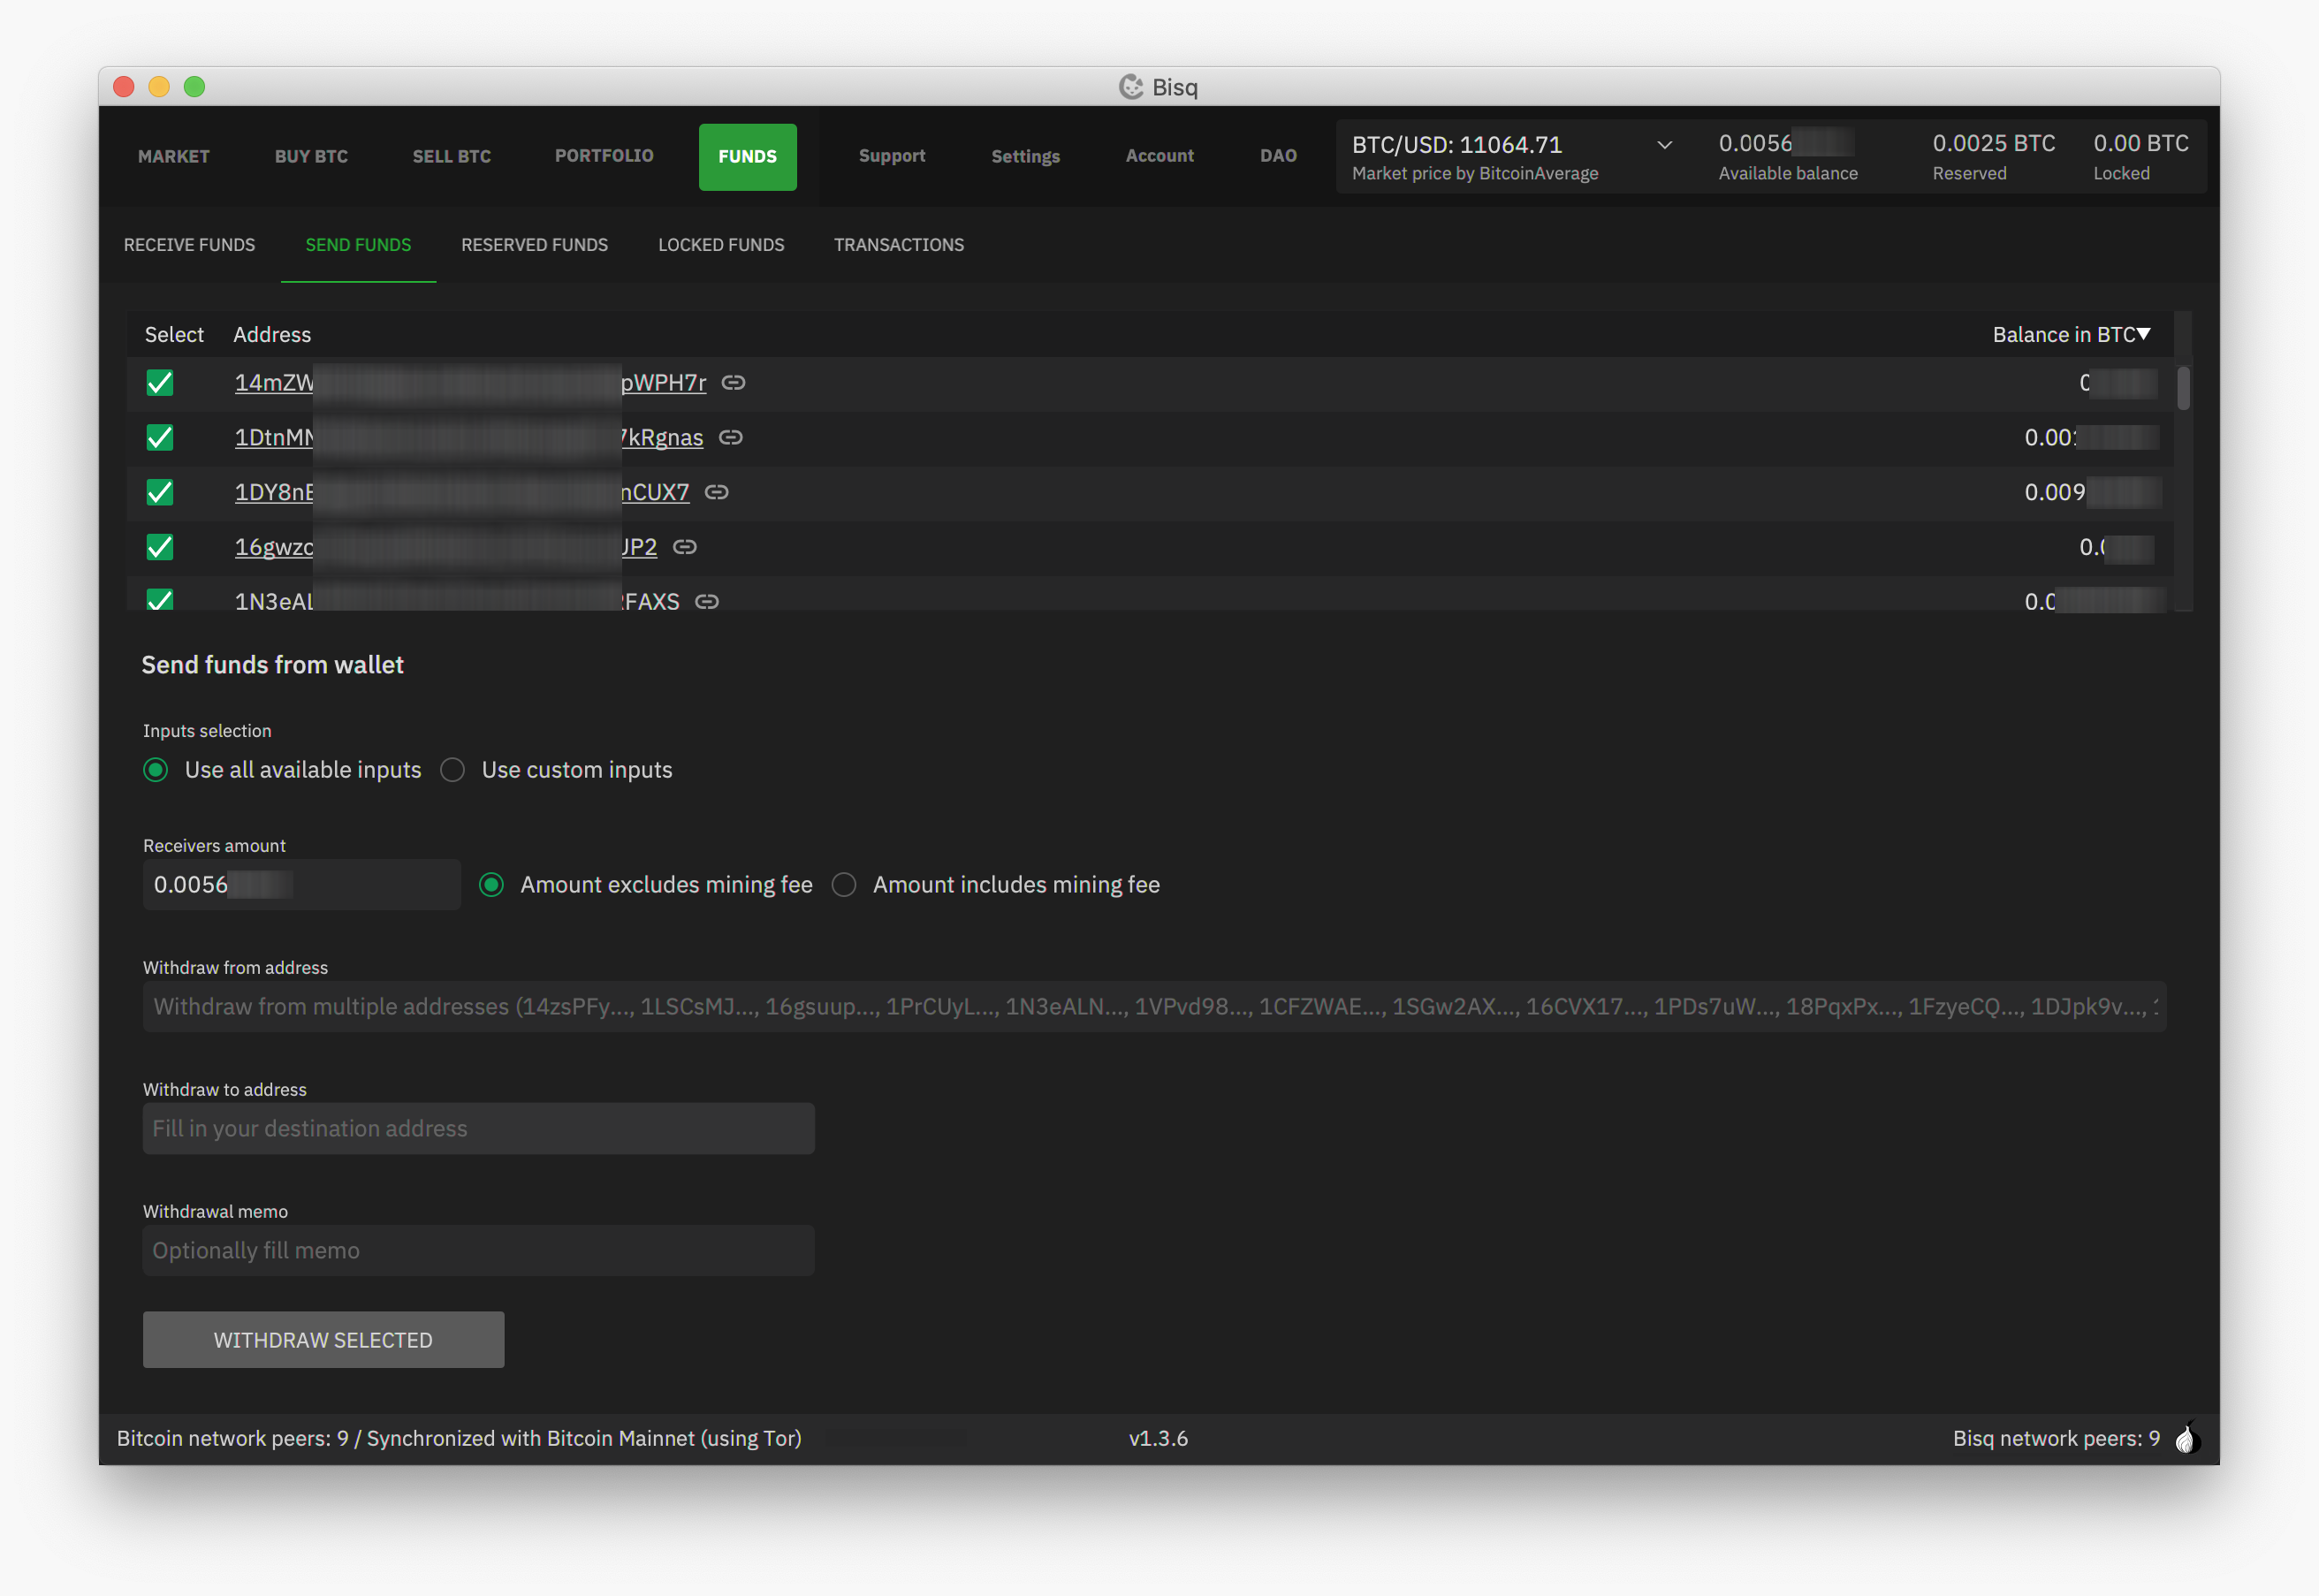
Task: Expand the BTC/USD market price dropdown
Action: (x=1664, y=145)
